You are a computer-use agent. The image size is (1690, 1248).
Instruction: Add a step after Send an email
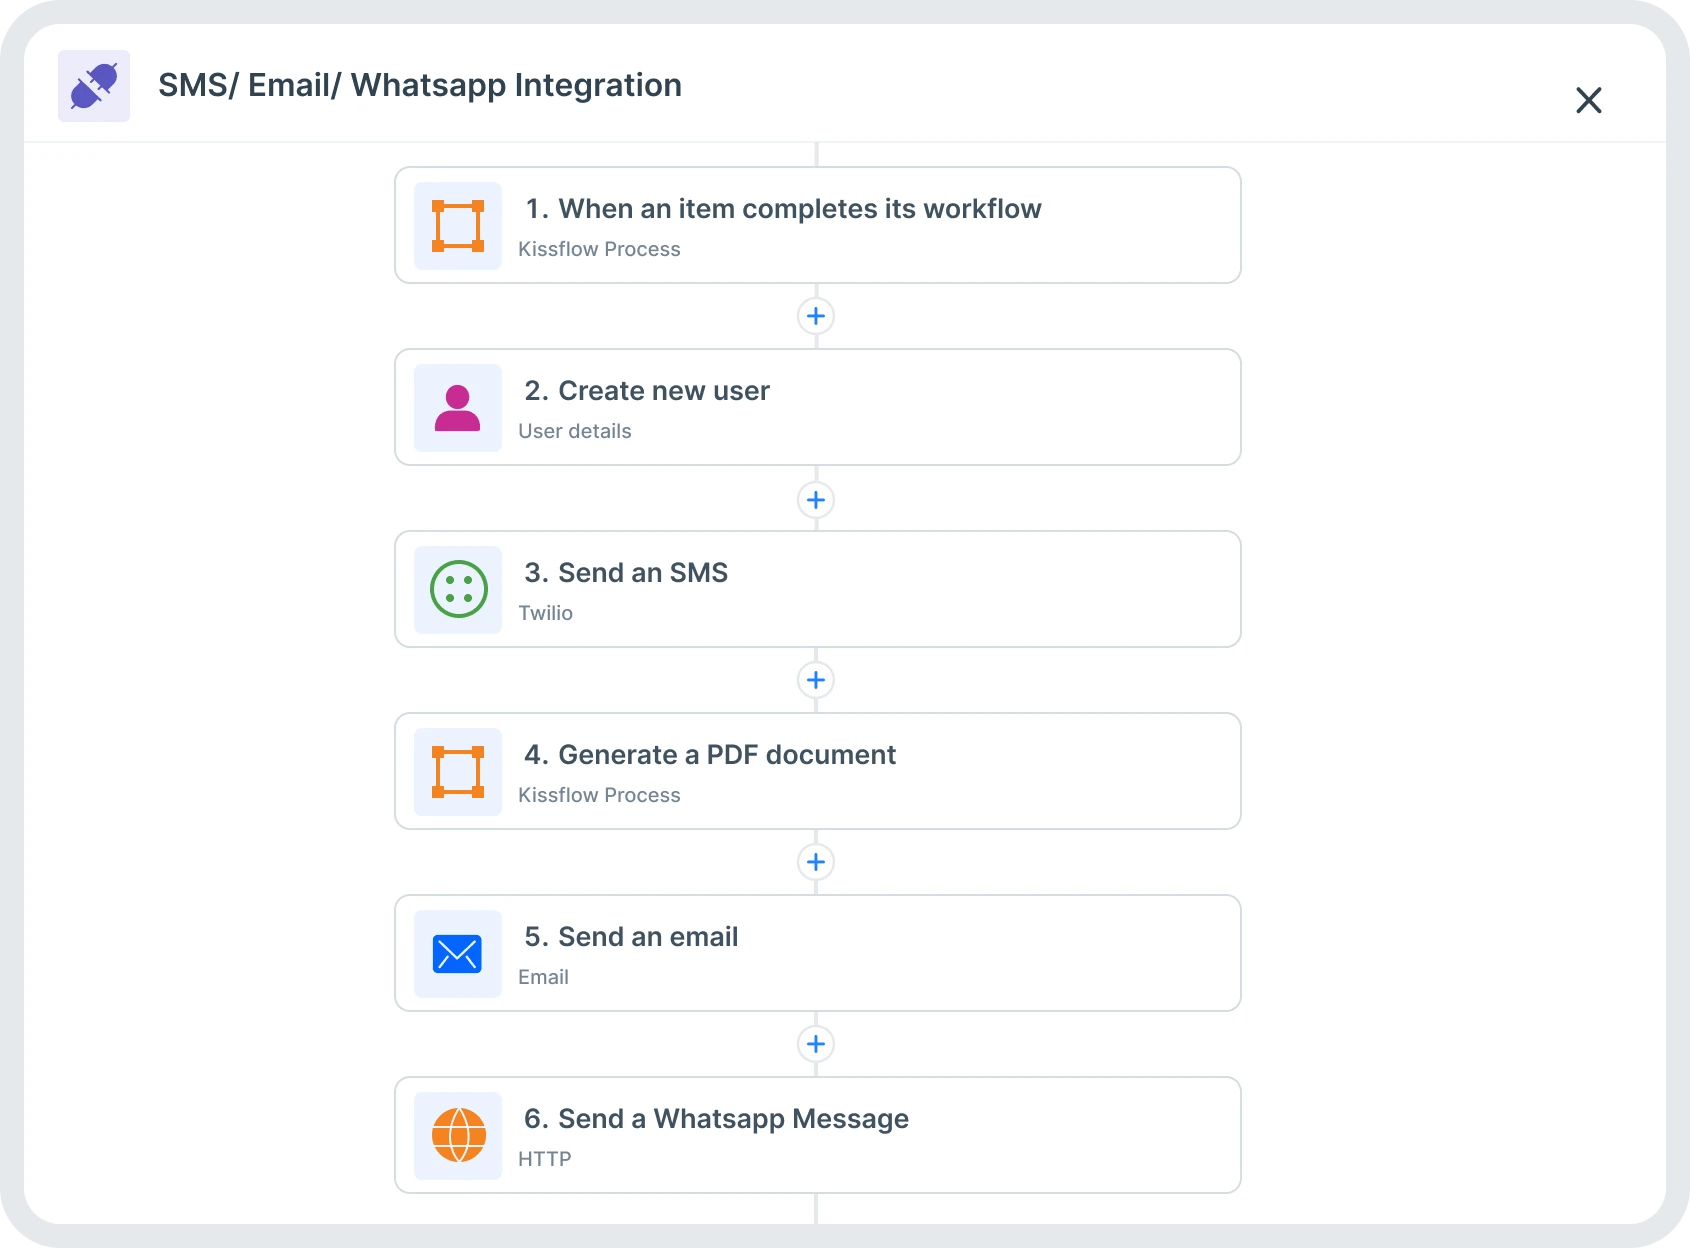[x=816, y=1044]
